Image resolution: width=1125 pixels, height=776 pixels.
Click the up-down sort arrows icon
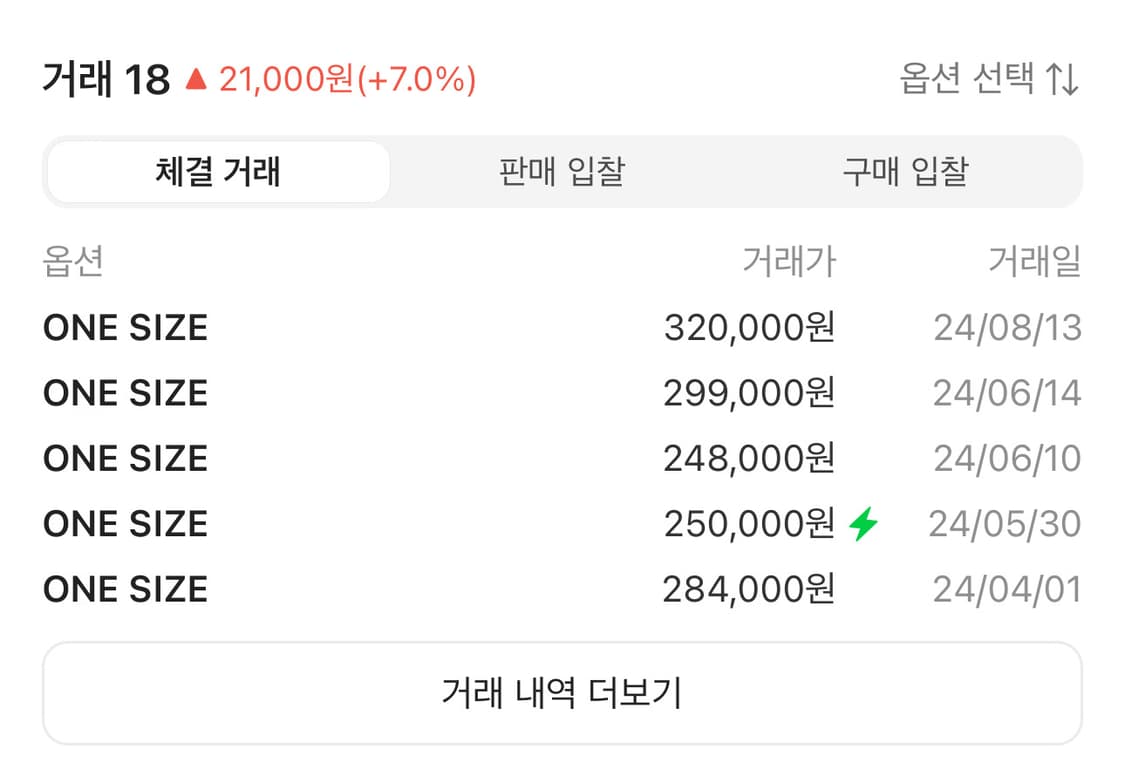[x=1062, y=79]
